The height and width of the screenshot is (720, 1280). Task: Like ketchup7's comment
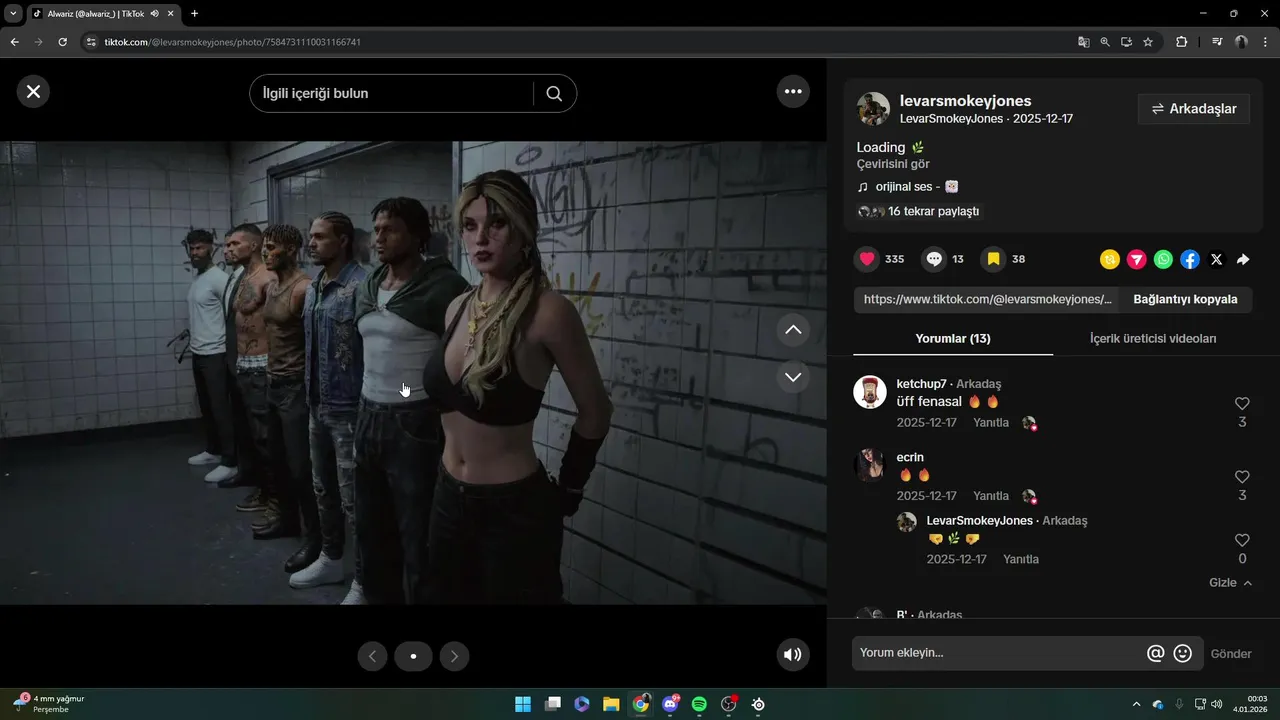(1242, 404)
